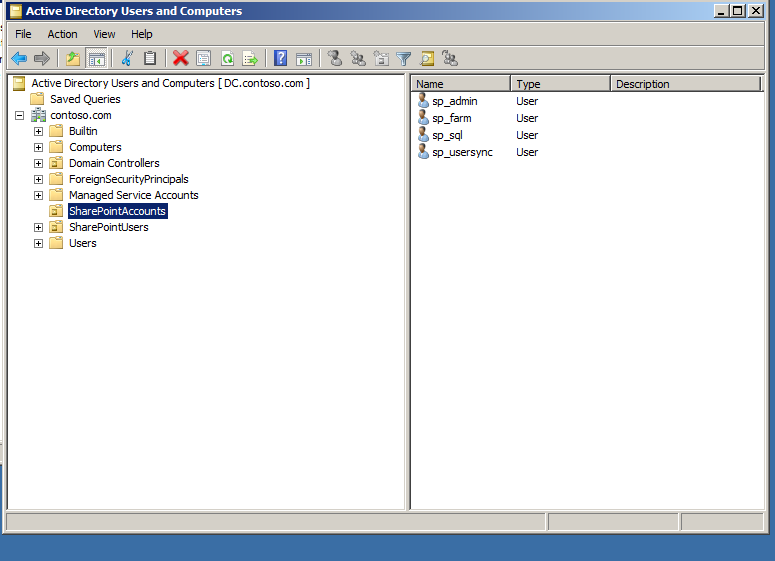Click the Back arrow toolbar icon
775x561 pixels.
[19, 58]
